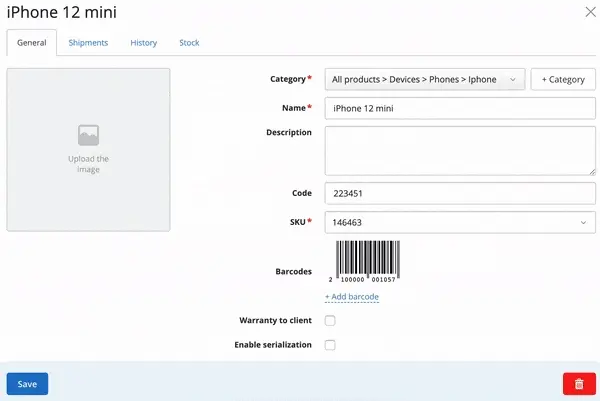
Task: Open the History tab
Action: coord(143,43)
